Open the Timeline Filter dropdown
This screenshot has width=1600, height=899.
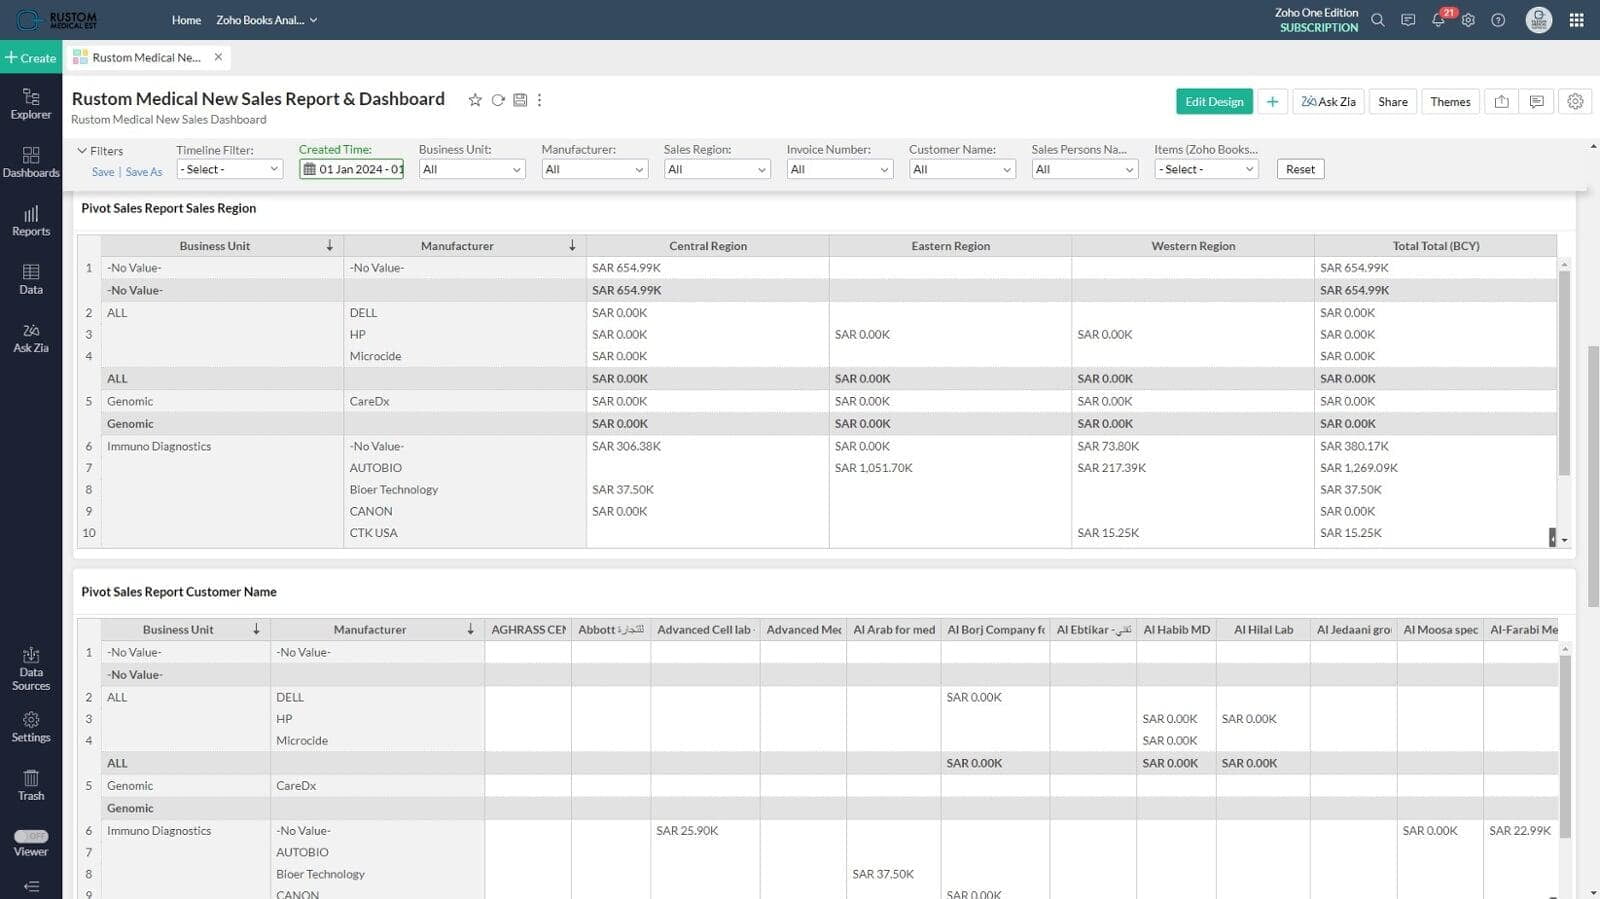[229, 169]
